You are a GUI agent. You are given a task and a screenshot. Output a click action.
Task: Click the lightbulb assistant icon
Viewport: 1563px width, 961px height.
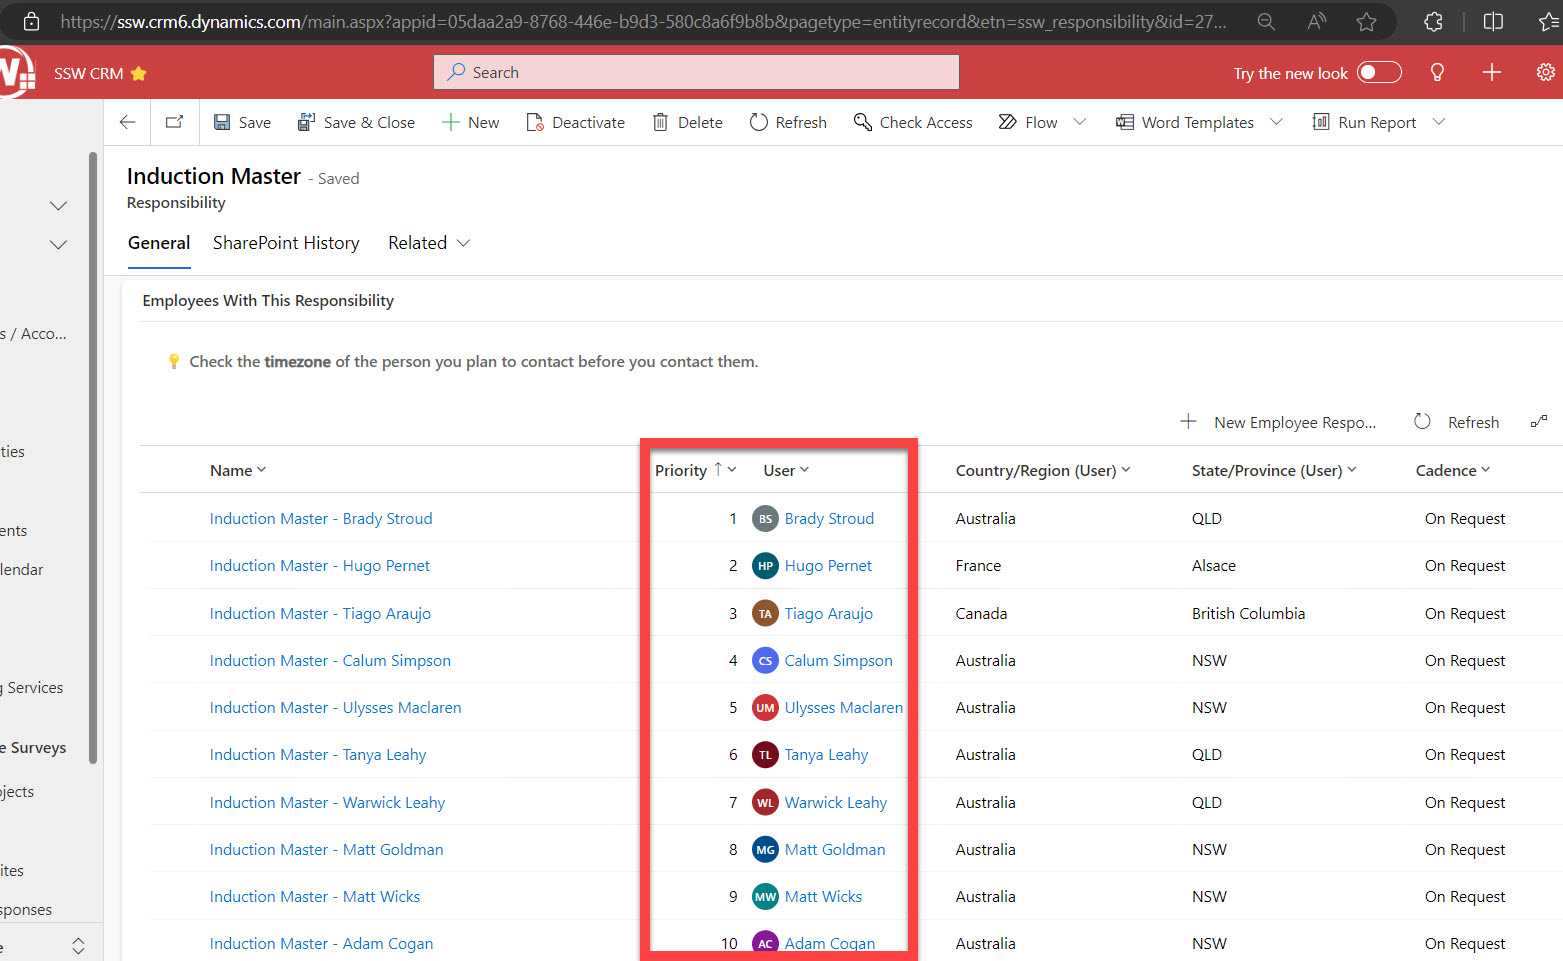point(1437,72)
